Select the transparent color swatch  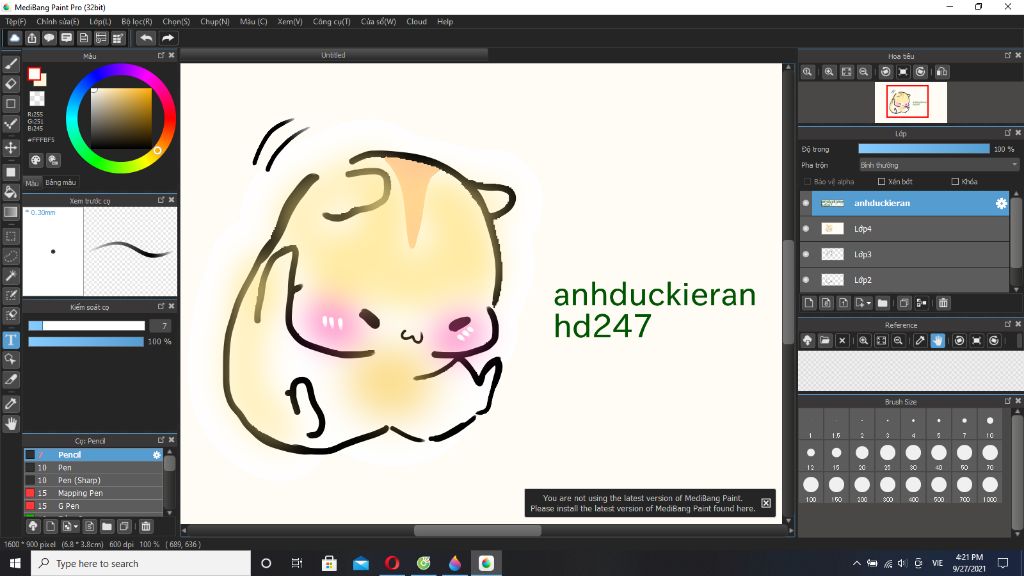[x=37, y=99]
